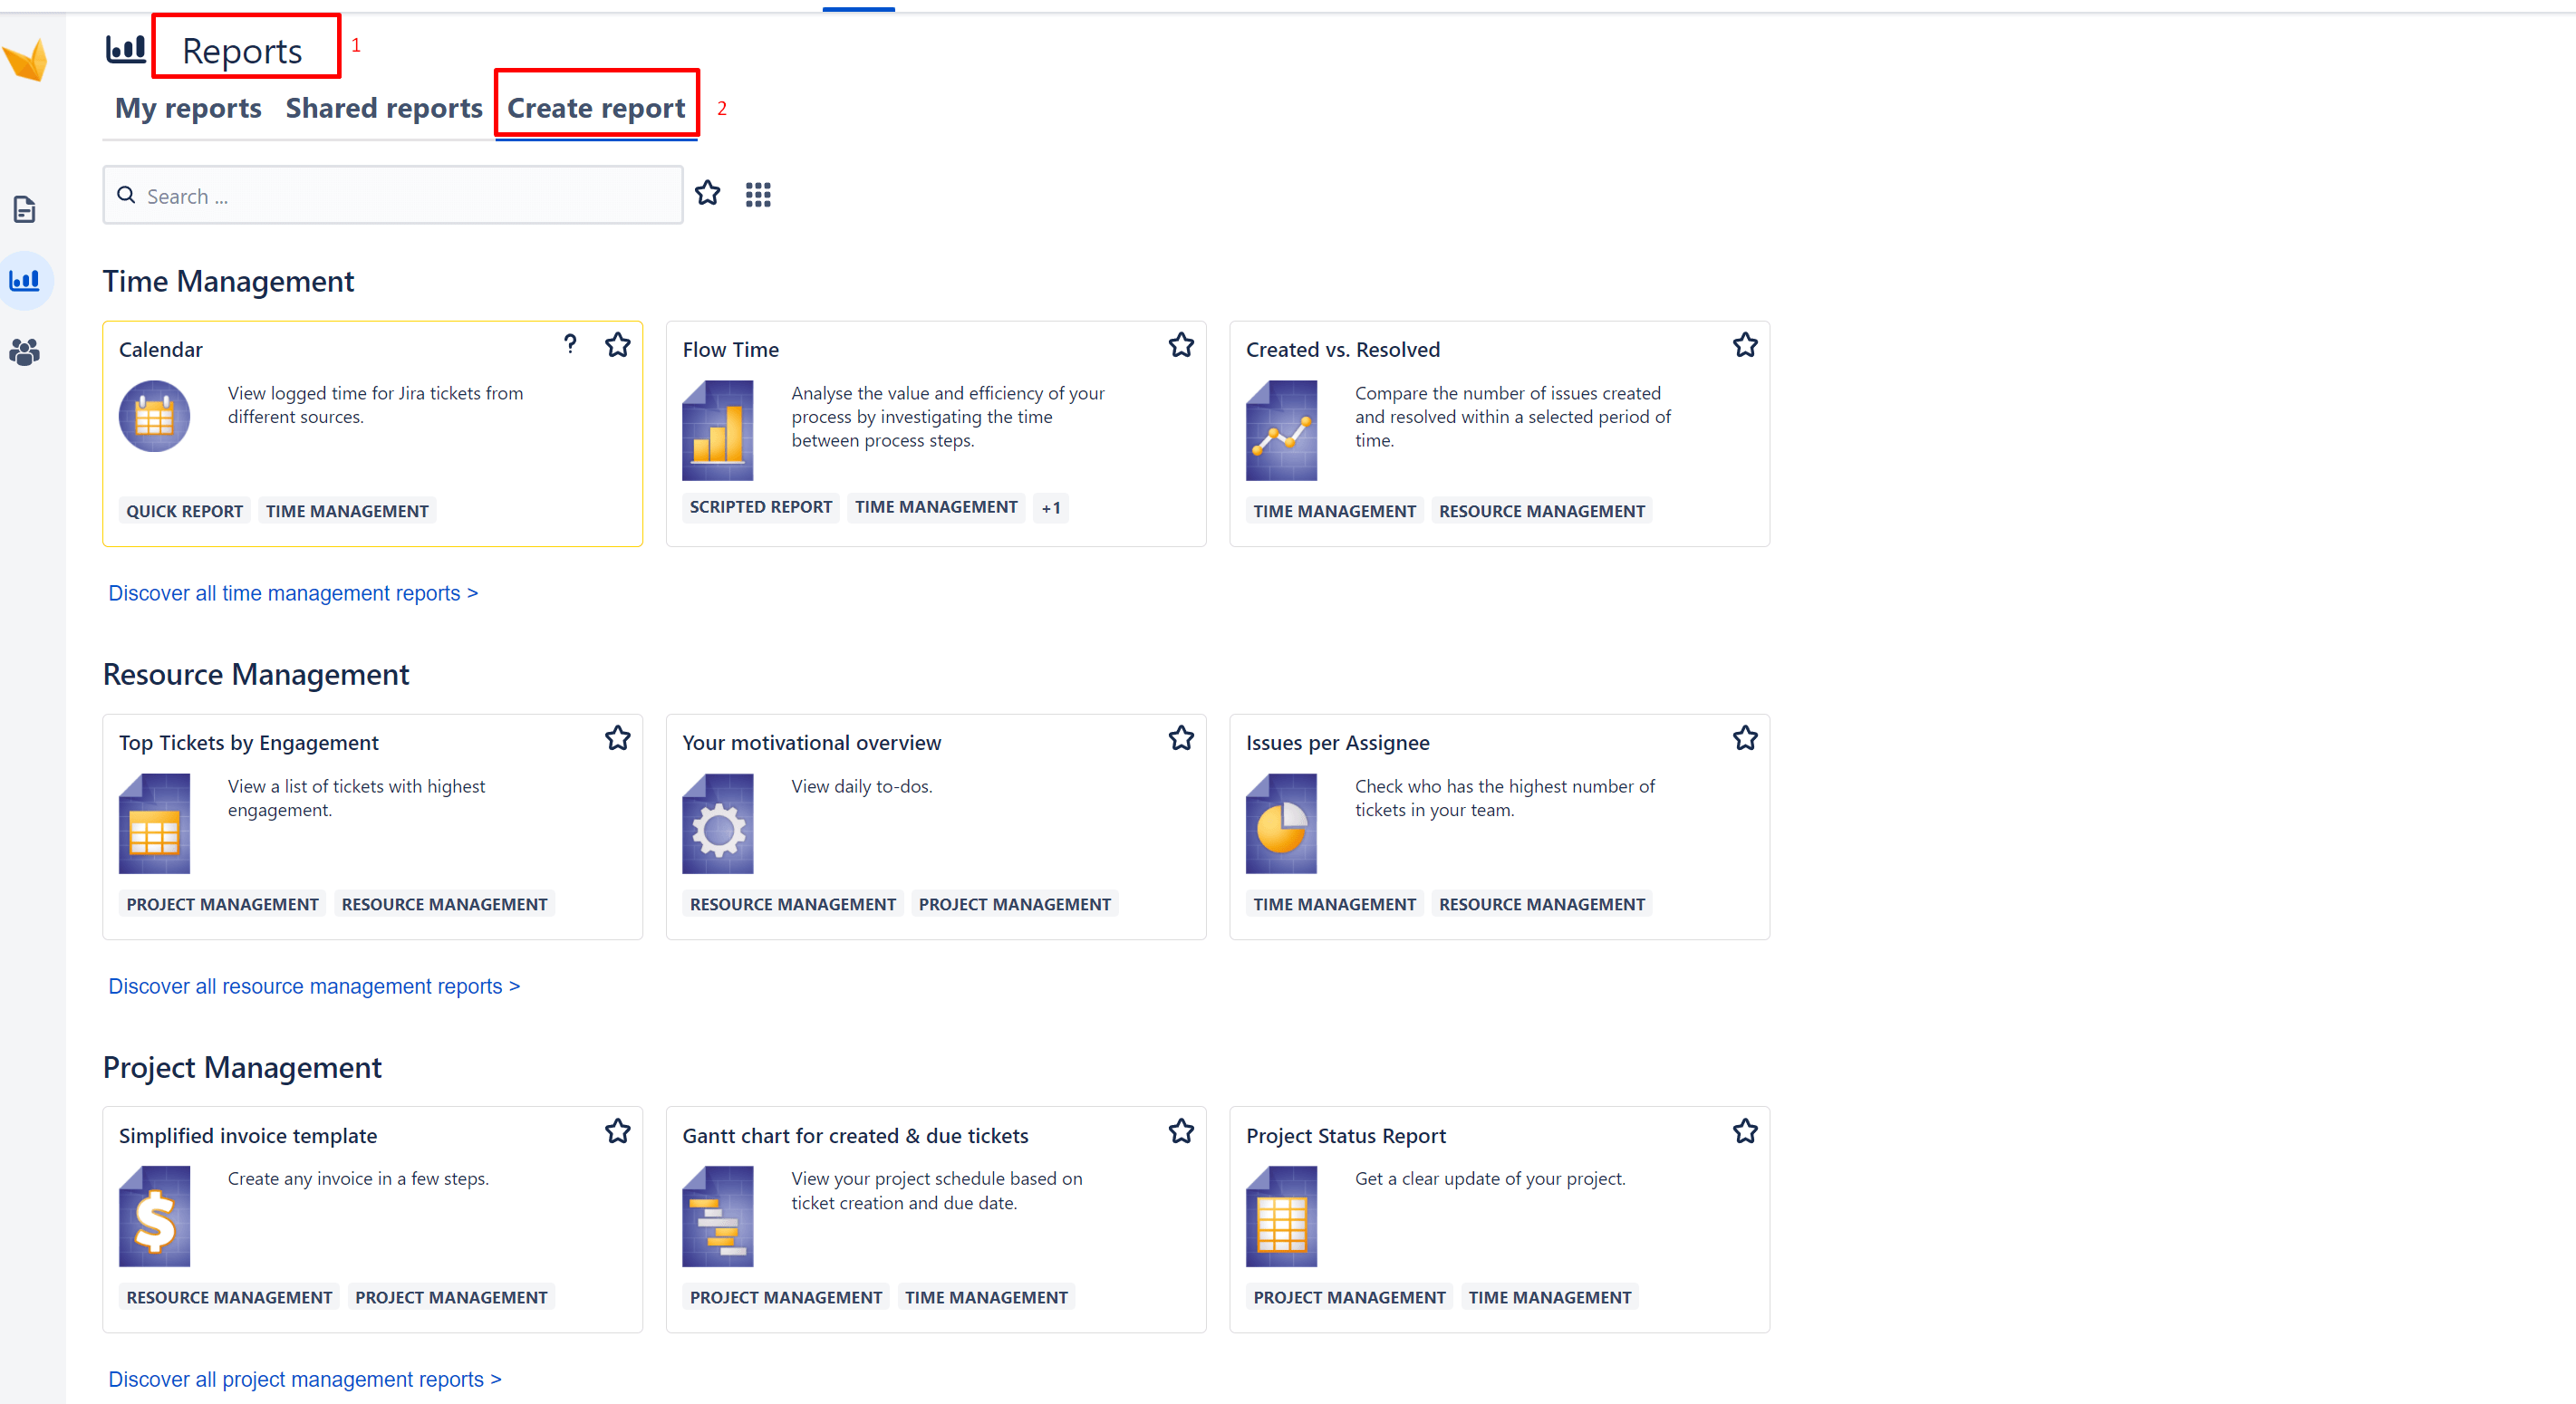The height and width of the screenshot is (1404, 2576).
Task: Click Top Tickets by Engagement table thumbnail
Action: 154,823
